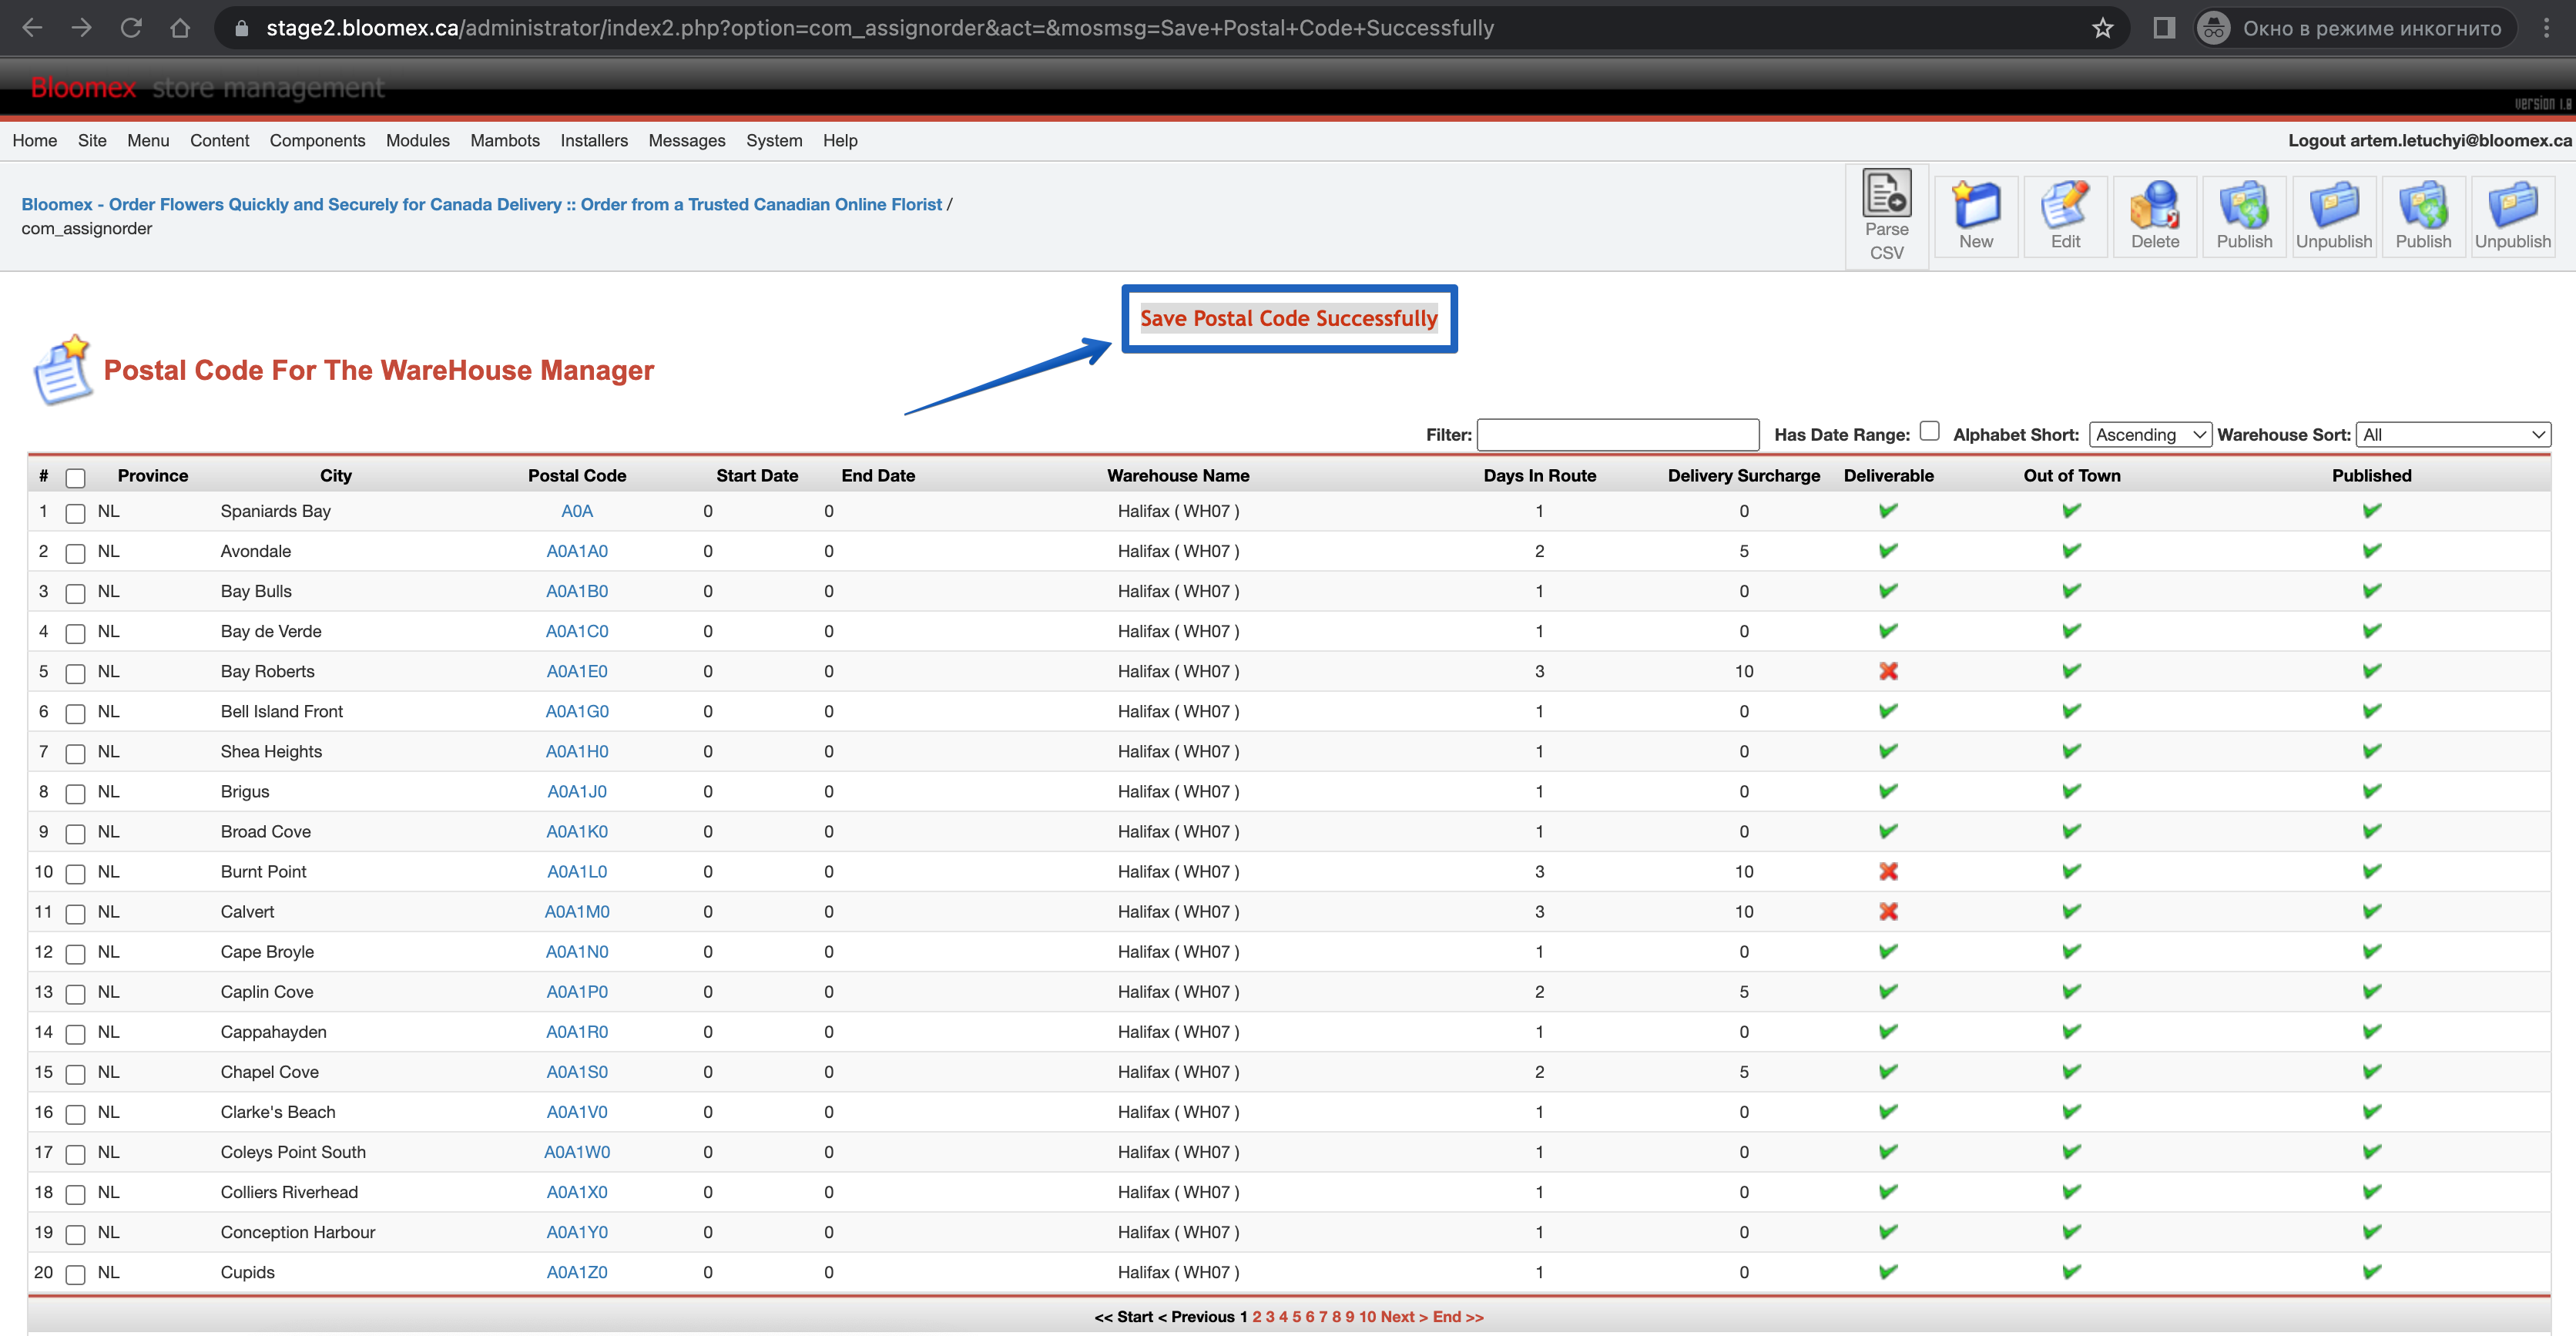
Task: Click the Out of Town checkmark for Brigus
Action: pos(2071,791)
